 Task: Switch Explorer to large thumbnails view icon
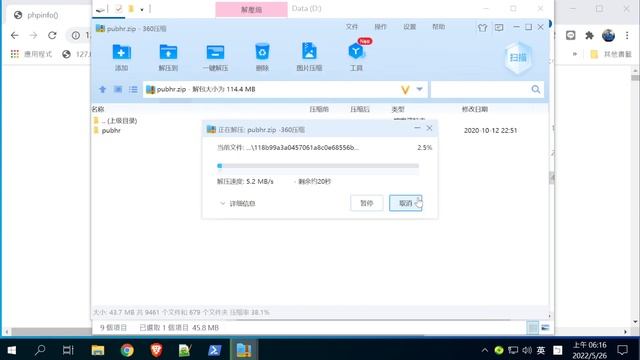pyautogui.click(x=545, y=327)
